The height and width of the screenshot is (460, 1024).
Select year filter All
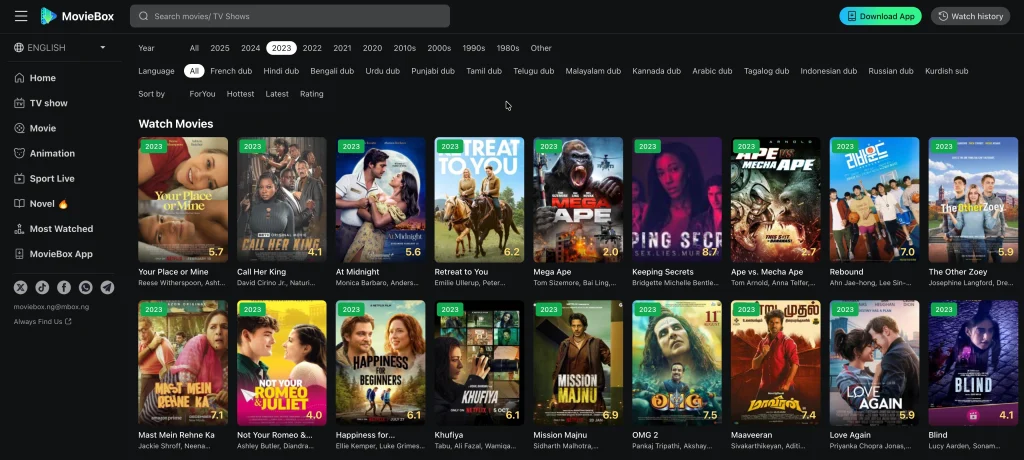[195, 48]
